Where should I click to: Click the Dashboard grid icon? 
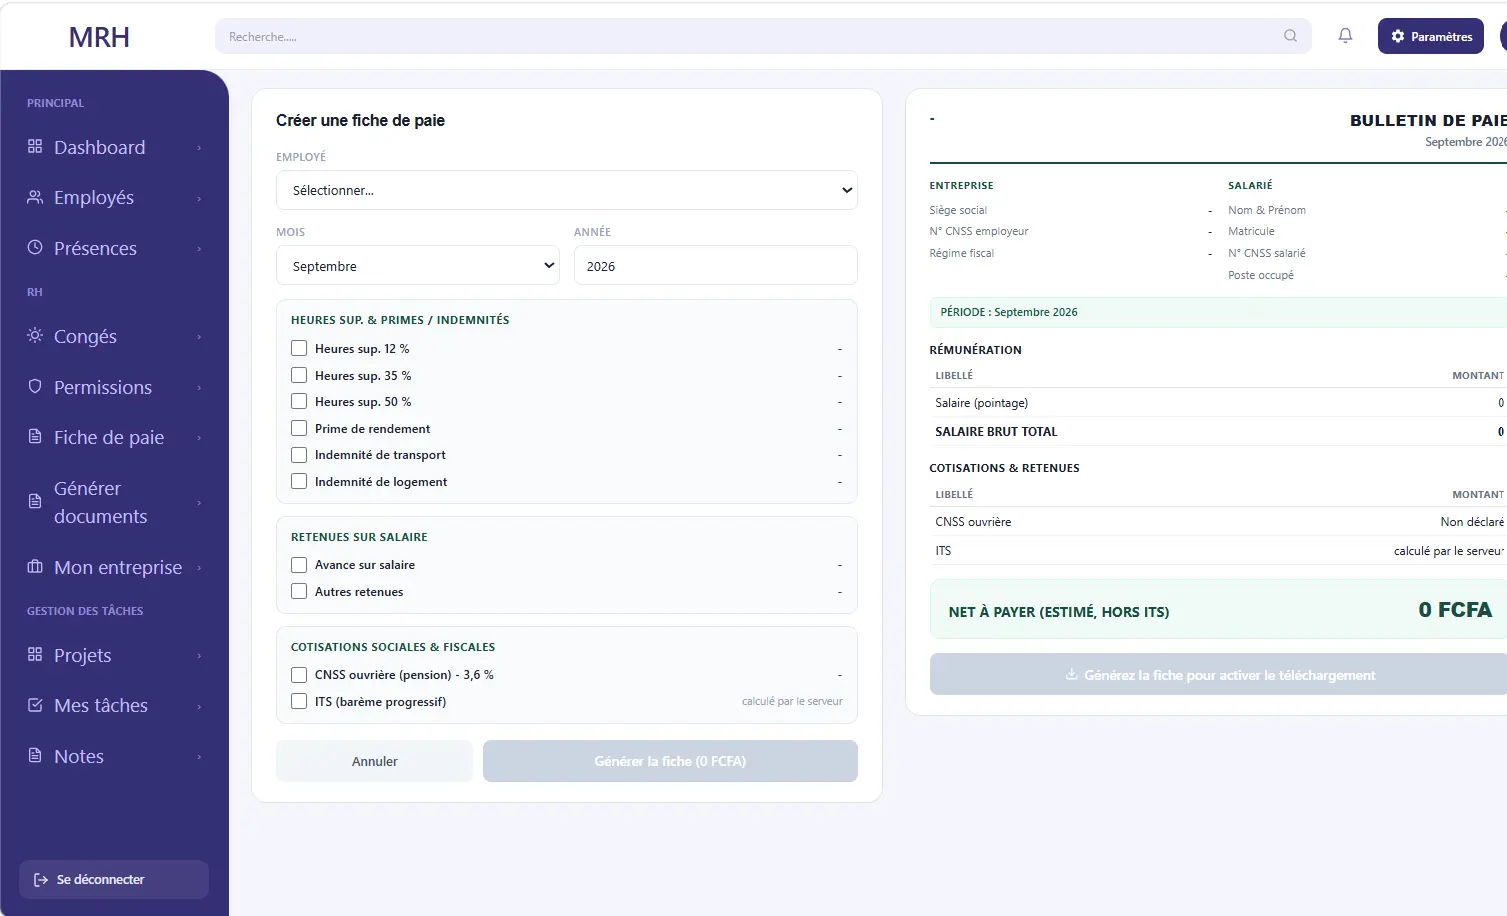click(35, 147)
